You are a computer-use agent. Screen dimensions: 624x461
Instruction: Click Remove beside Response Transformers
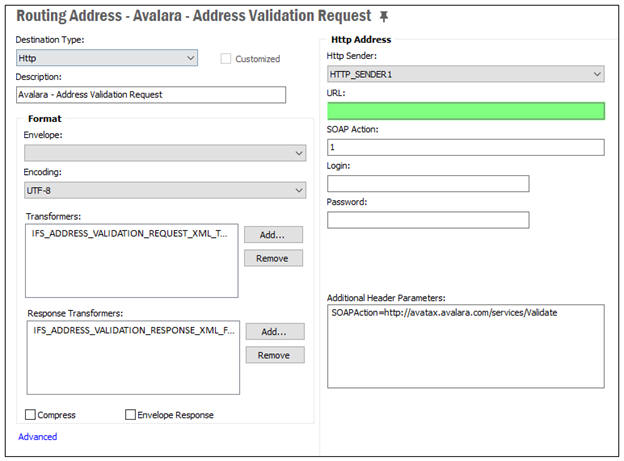(x=275, y=355)
